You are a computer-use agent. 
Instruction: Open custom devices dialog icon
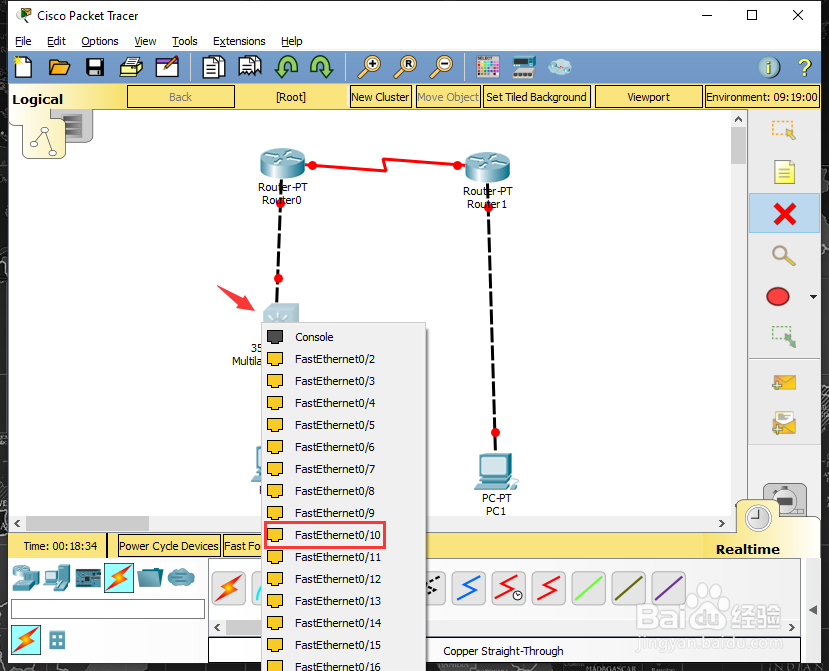pos(524,67)
